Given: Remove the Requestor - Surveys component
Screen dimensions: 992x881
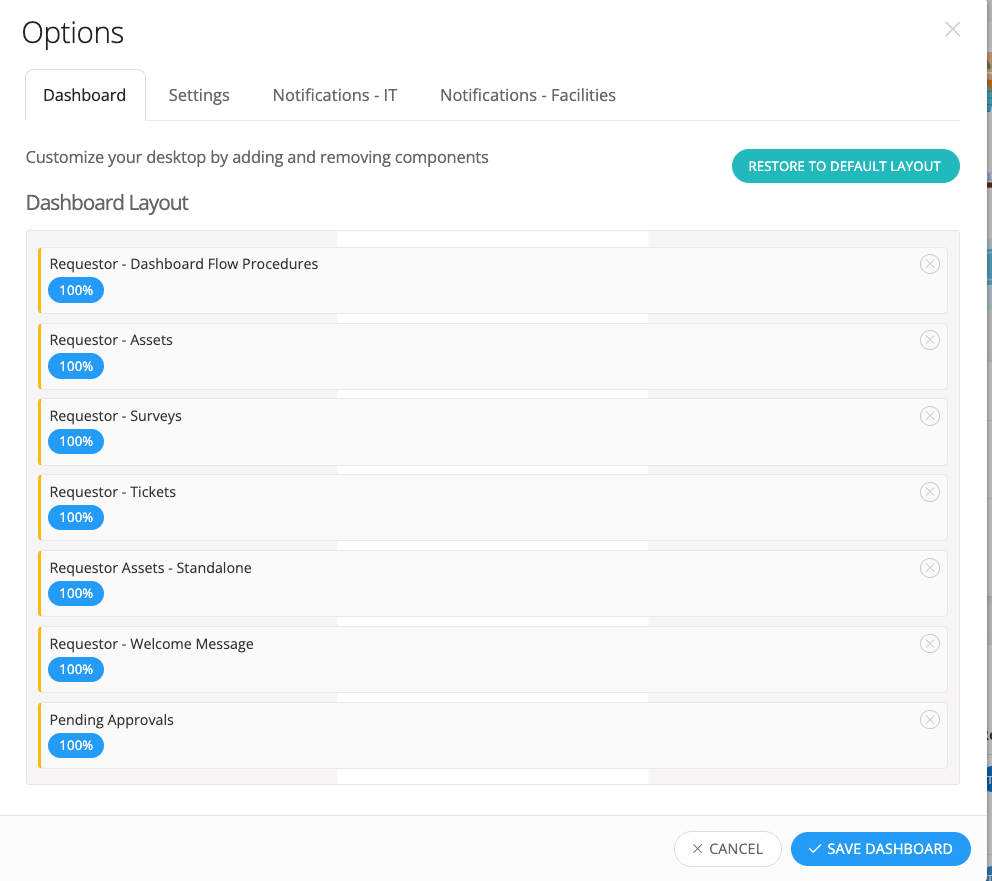Looking at the screenshot, I should 929,416.
